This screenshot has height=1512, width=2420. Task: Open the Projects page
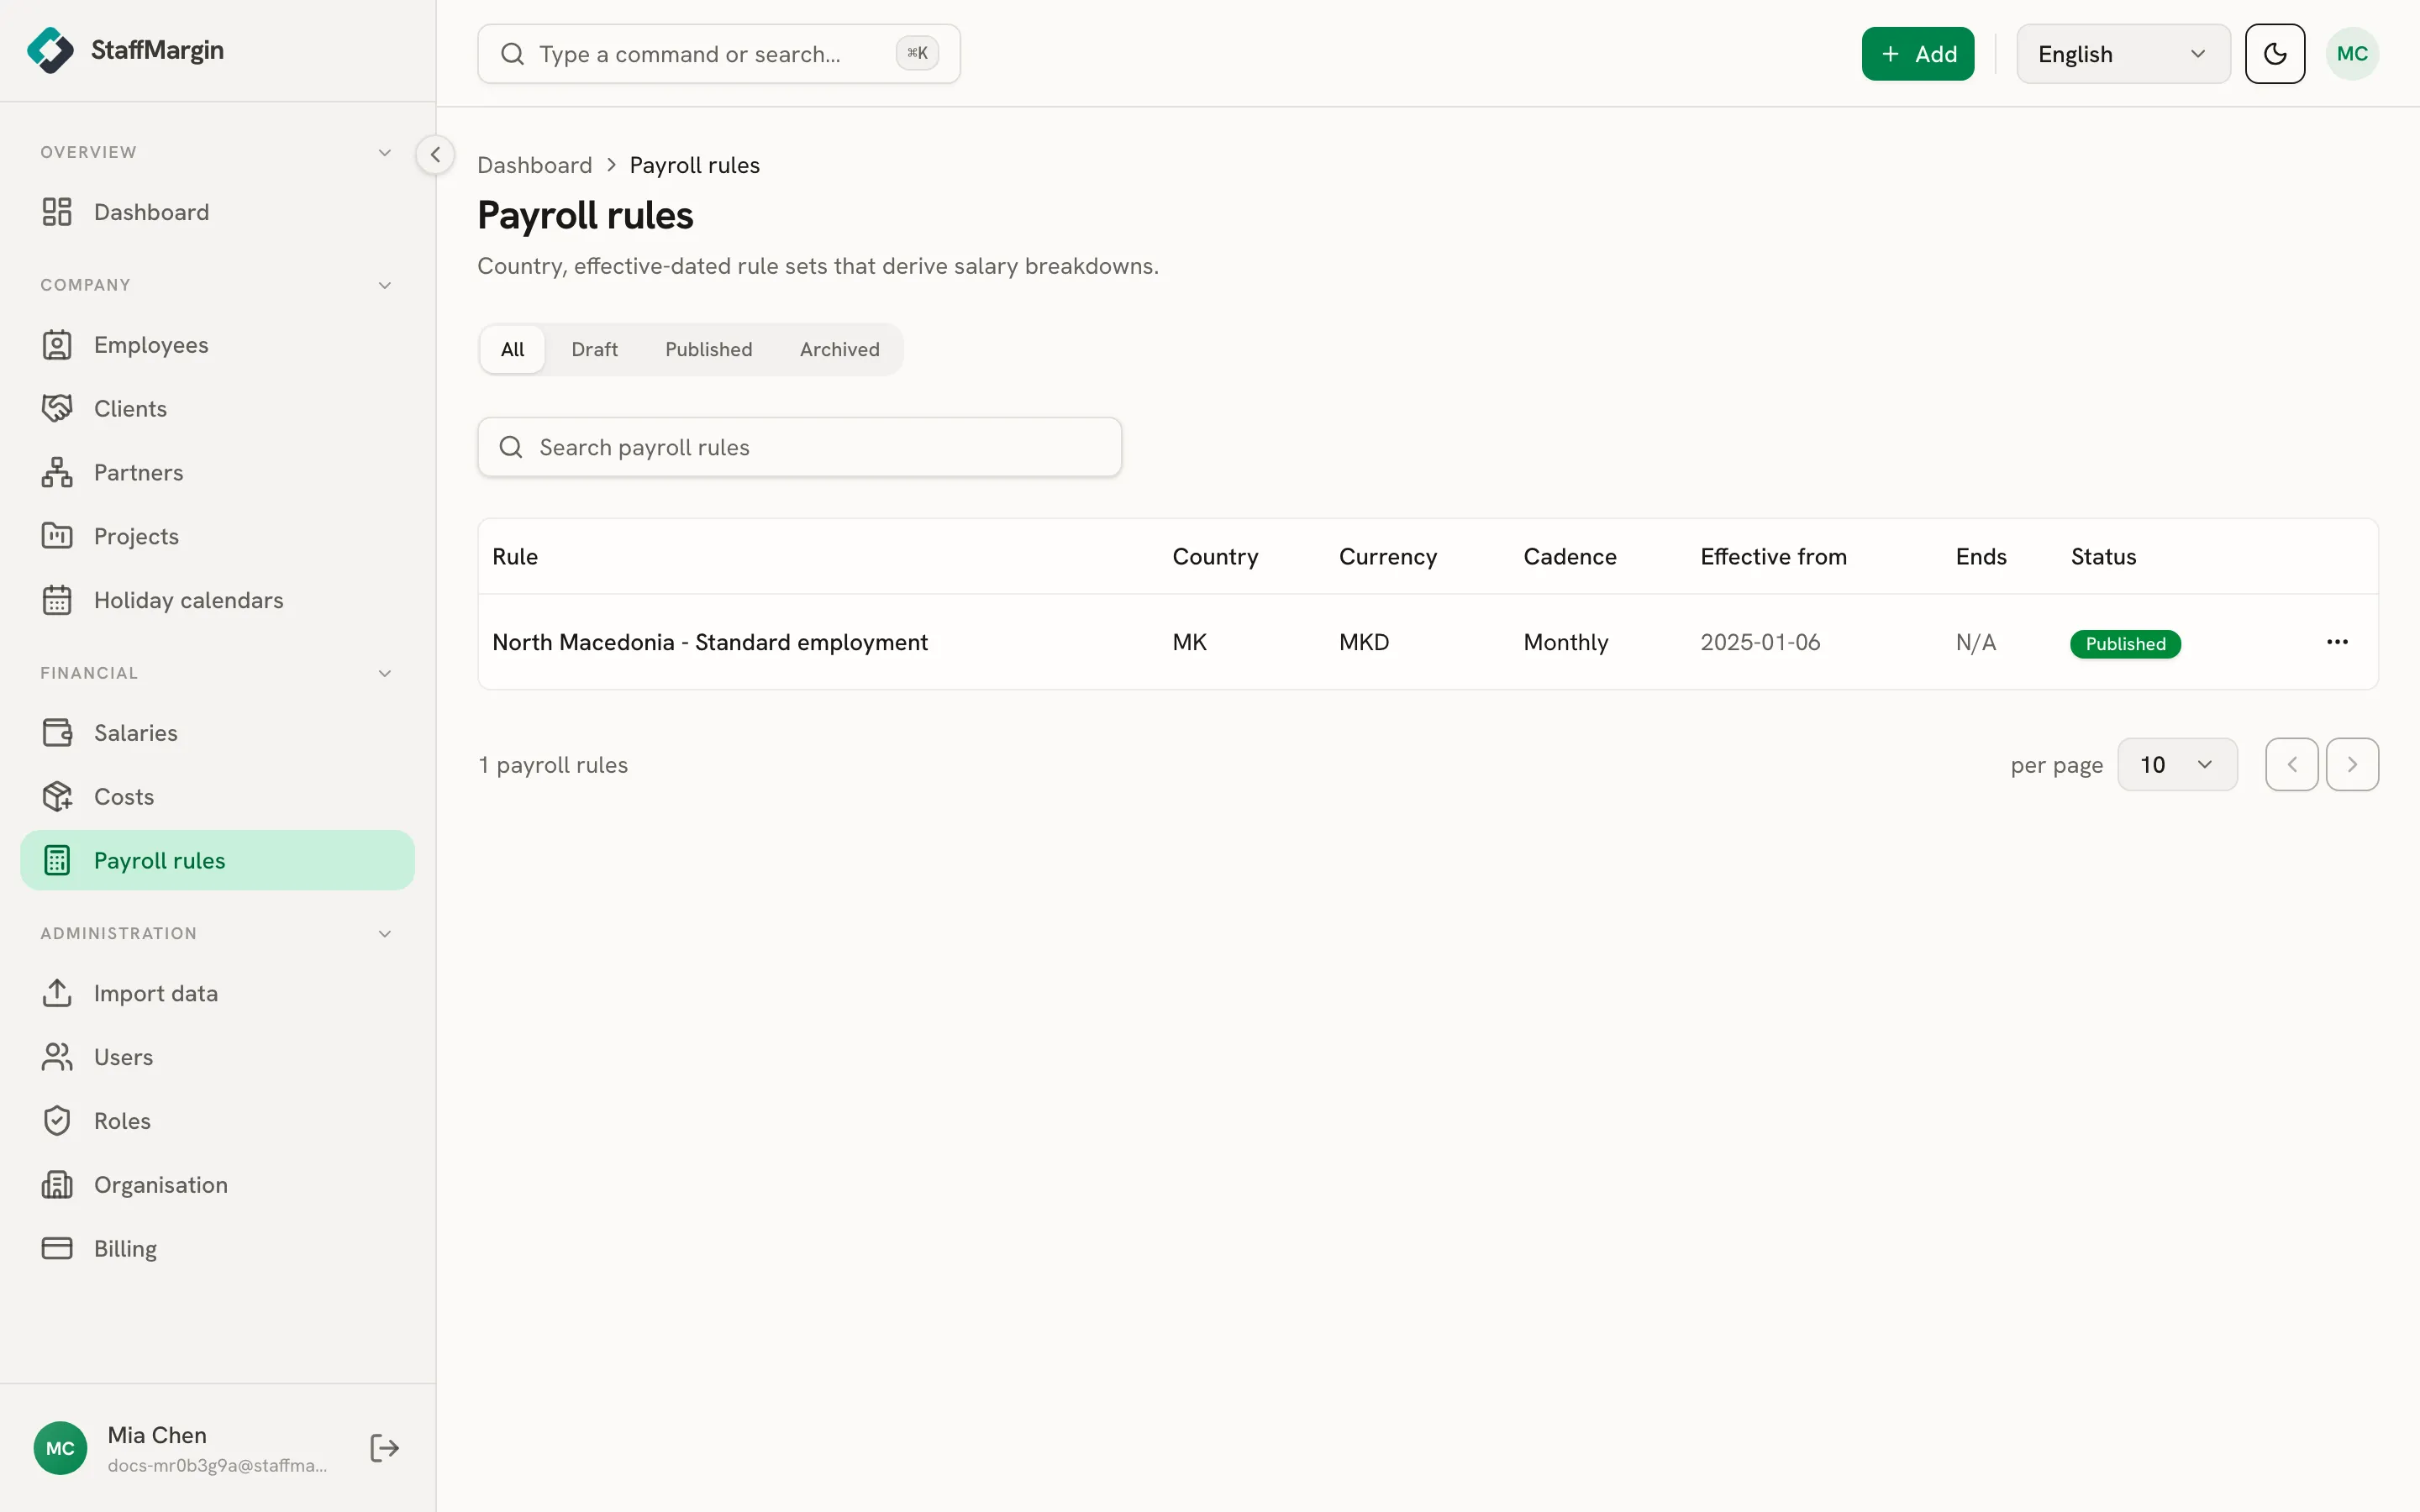coord(217,537)
